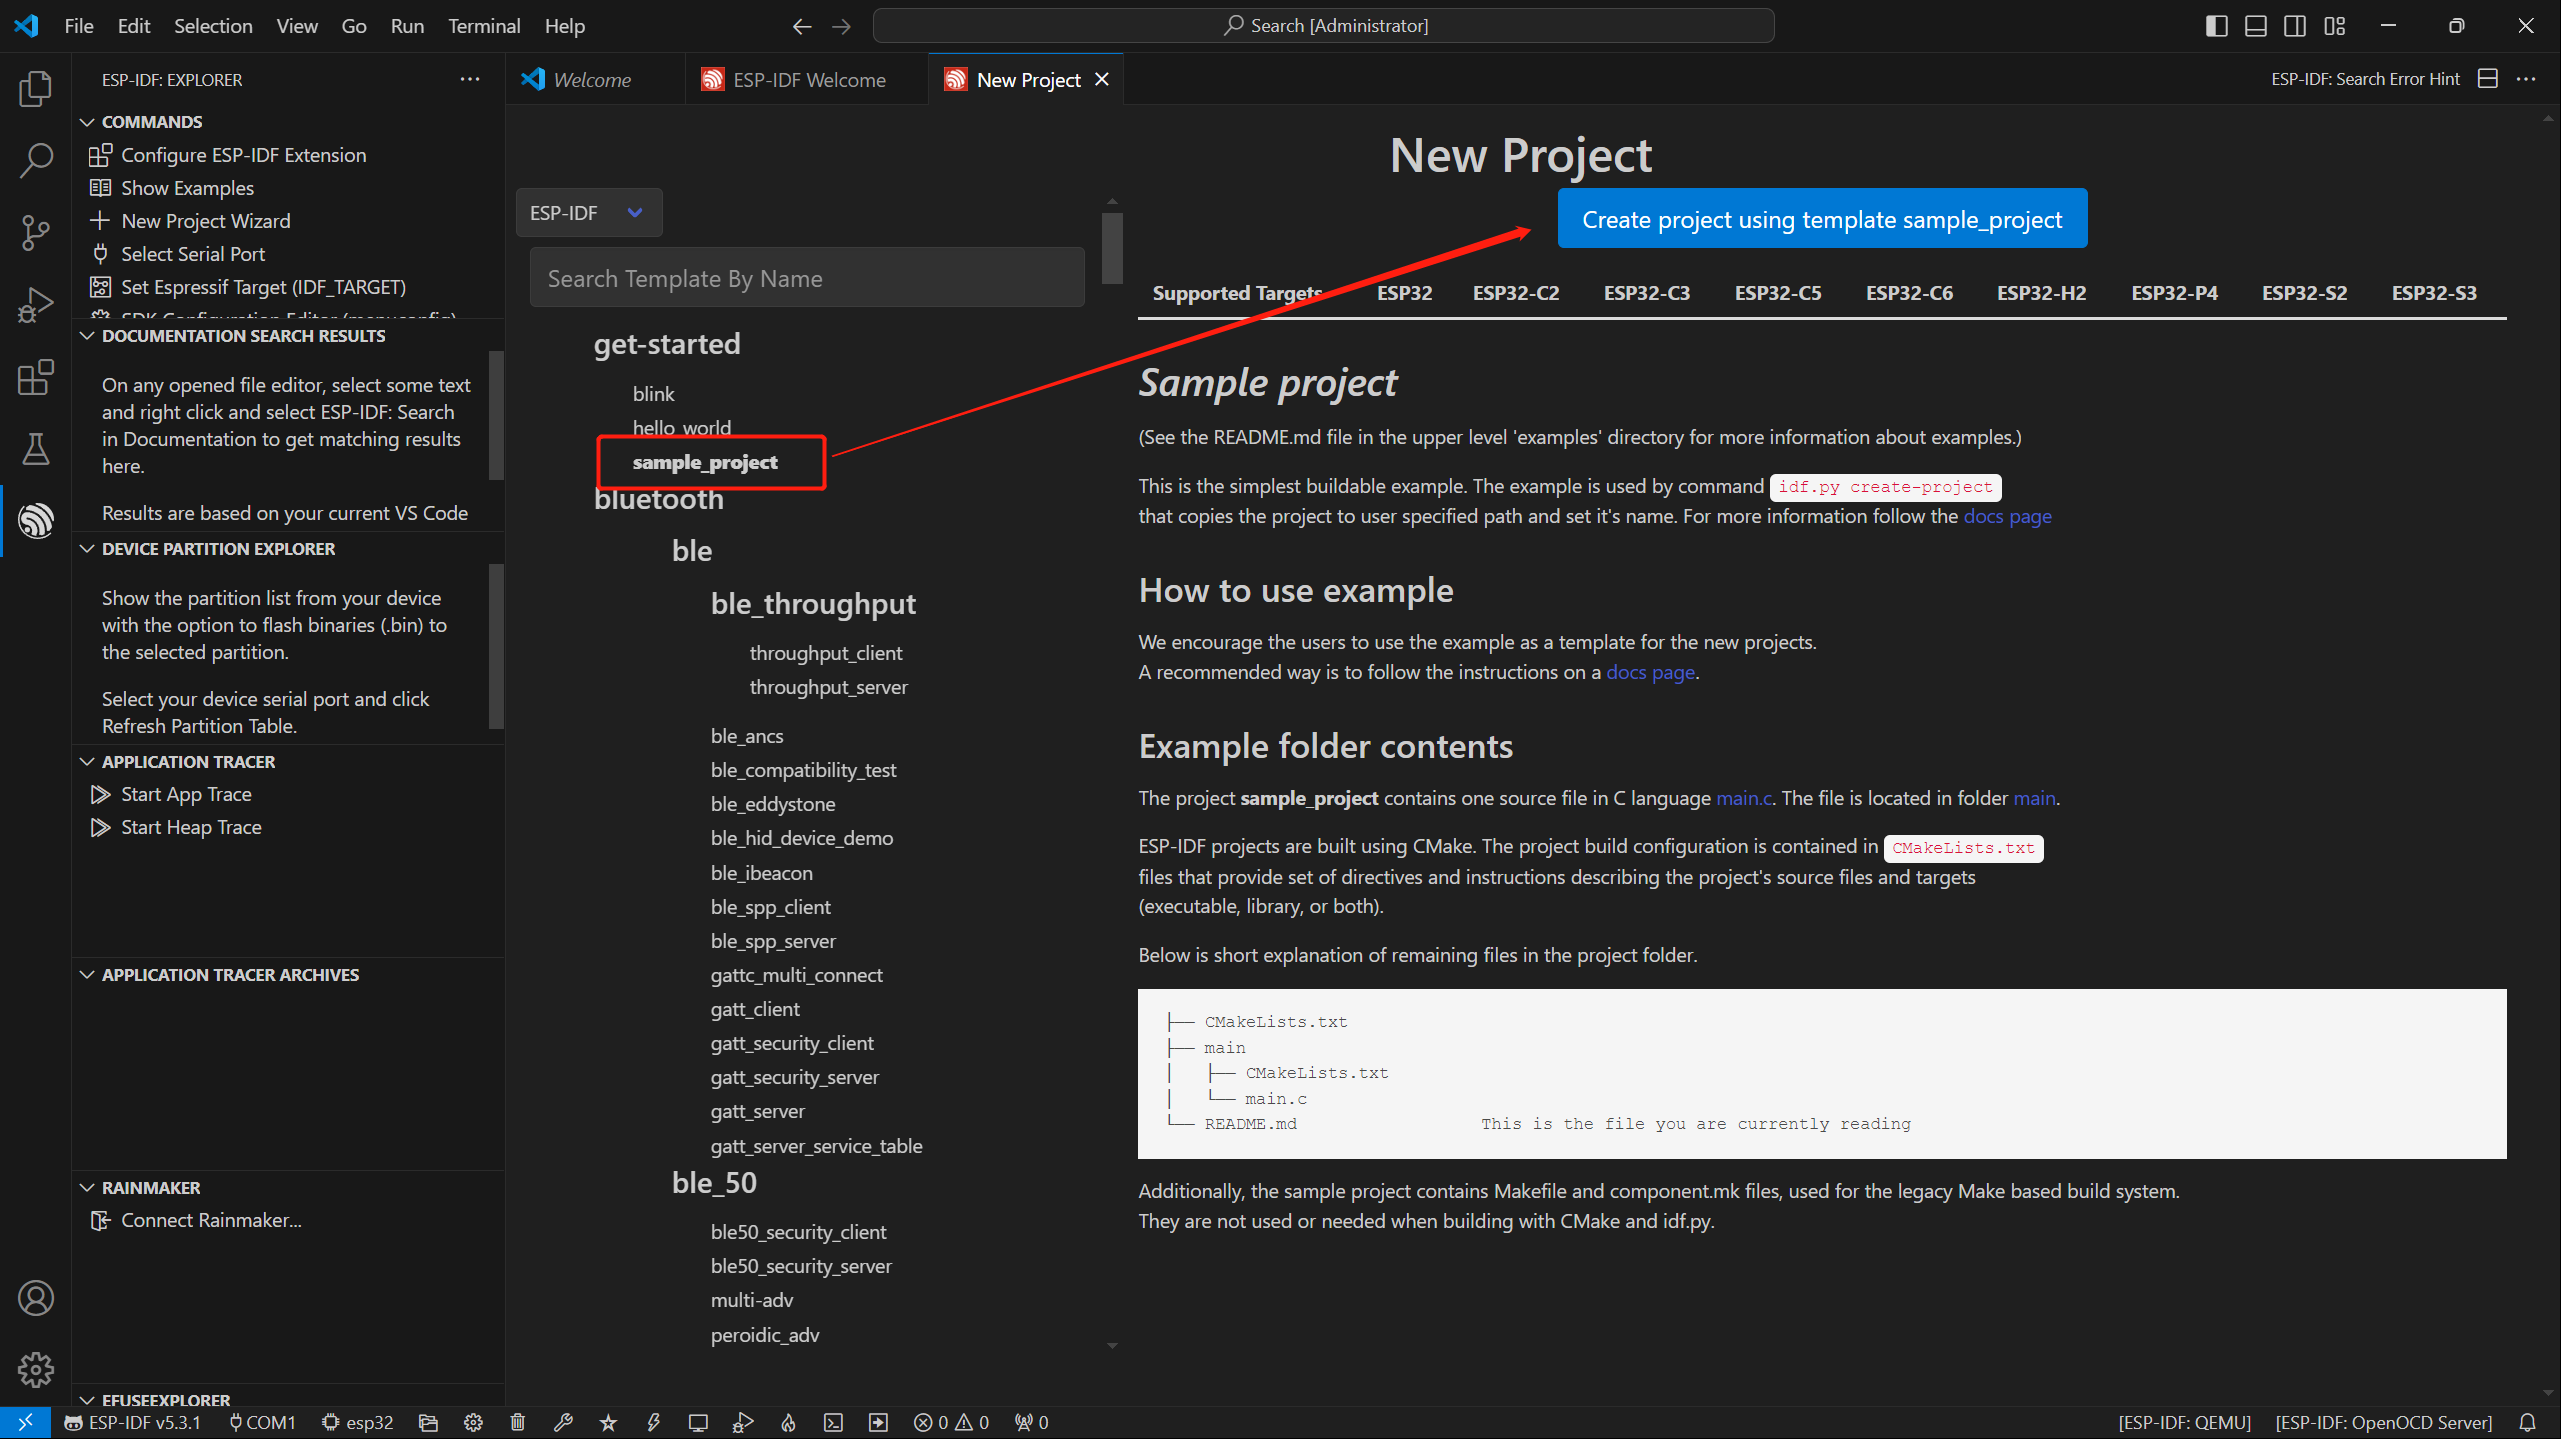
Task: Open Customize Layout button in title bar
Action: pyautogui.click(x=2335, y=26)
